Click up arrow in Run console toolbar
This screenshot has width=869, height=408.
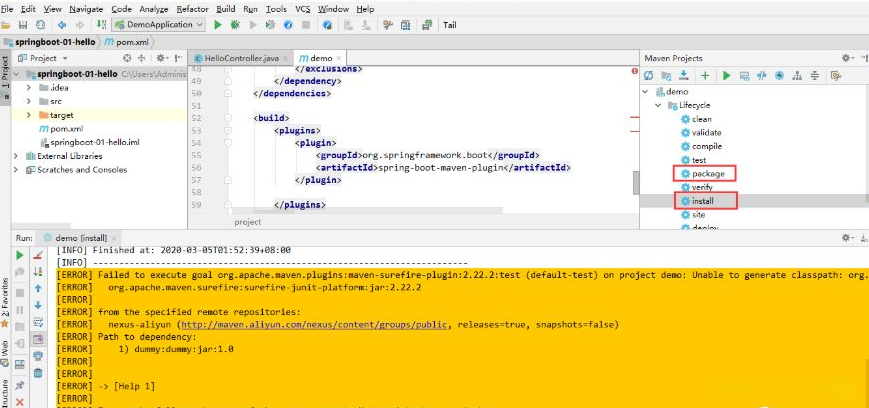click(x=38, y=288)
